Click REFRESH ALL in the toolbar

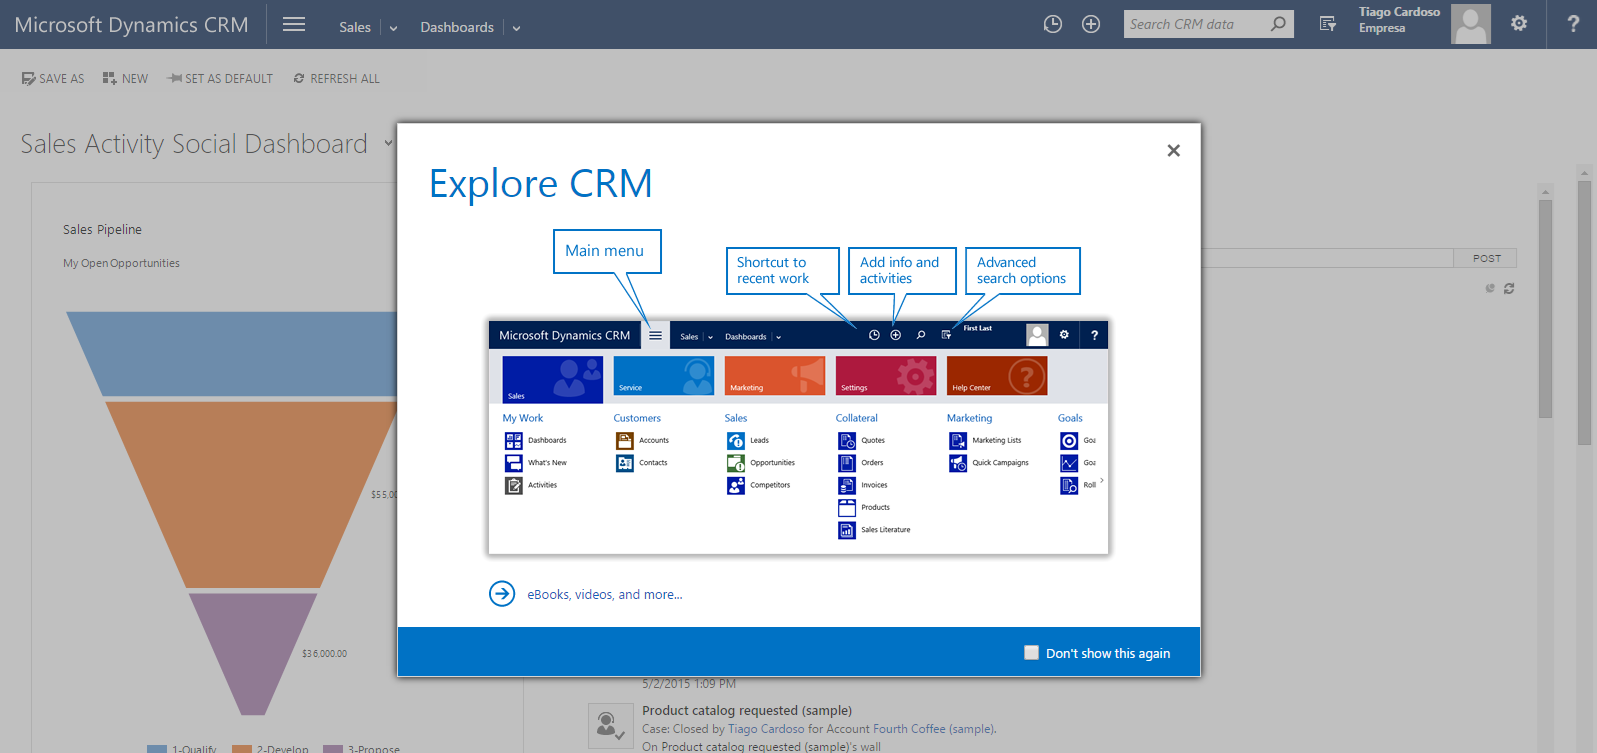pyautogui.click(x=336, y=79)
